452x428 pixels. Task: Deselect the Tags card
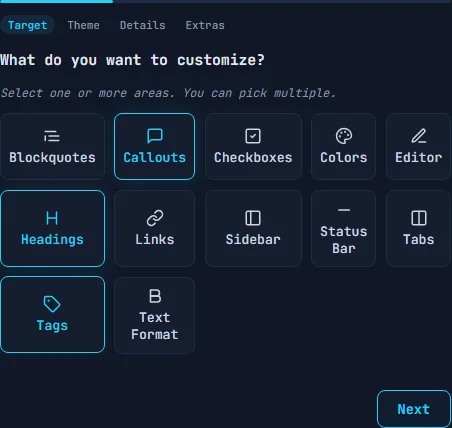(x=53, y=314)
